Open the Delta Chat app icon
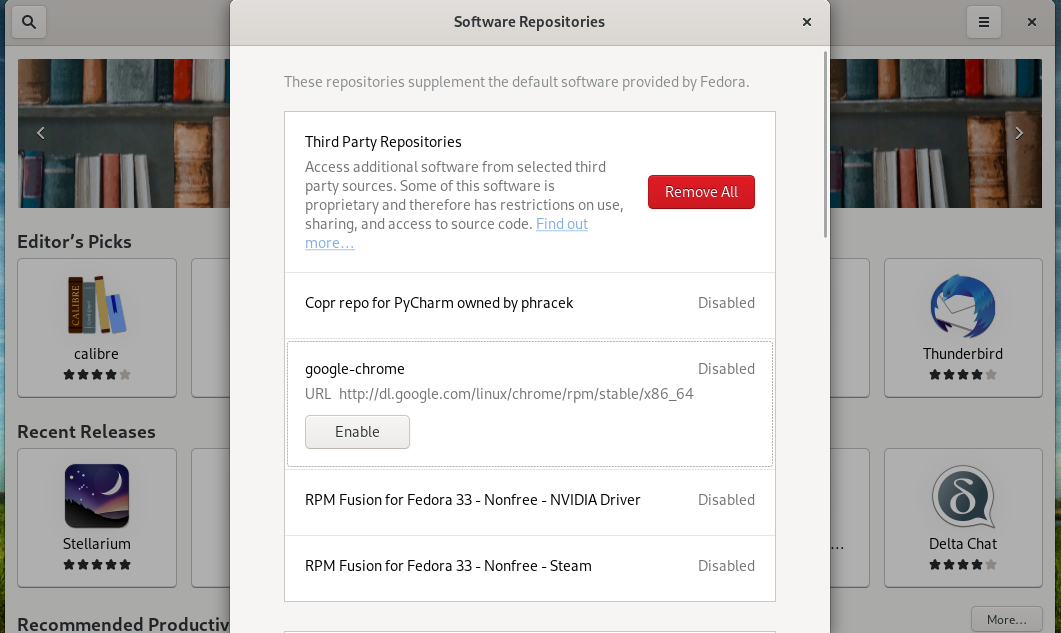The width and height of the screenshot is (1061, 633). 962,495
